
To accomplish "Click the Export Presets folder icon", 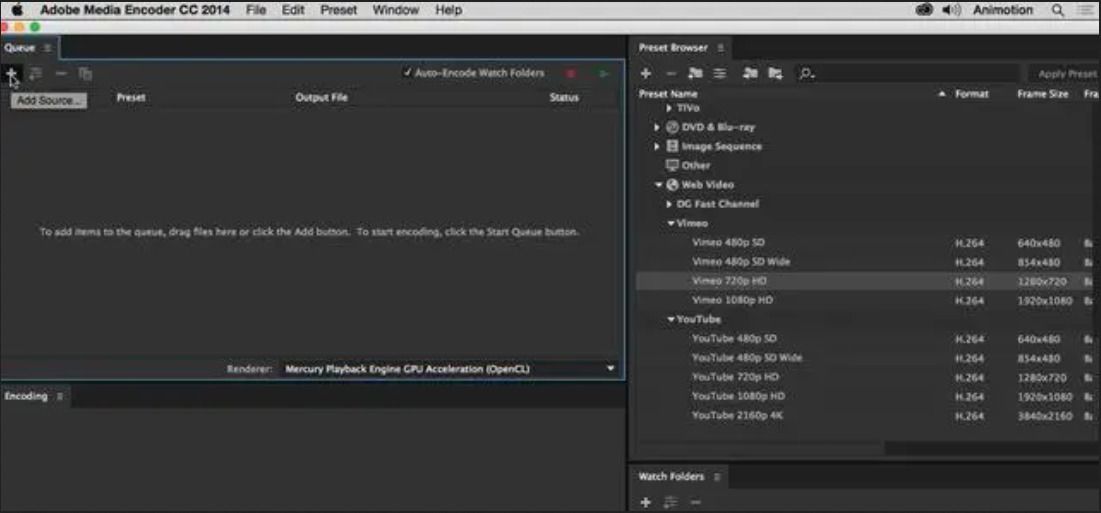I will (x=775, y=73).
